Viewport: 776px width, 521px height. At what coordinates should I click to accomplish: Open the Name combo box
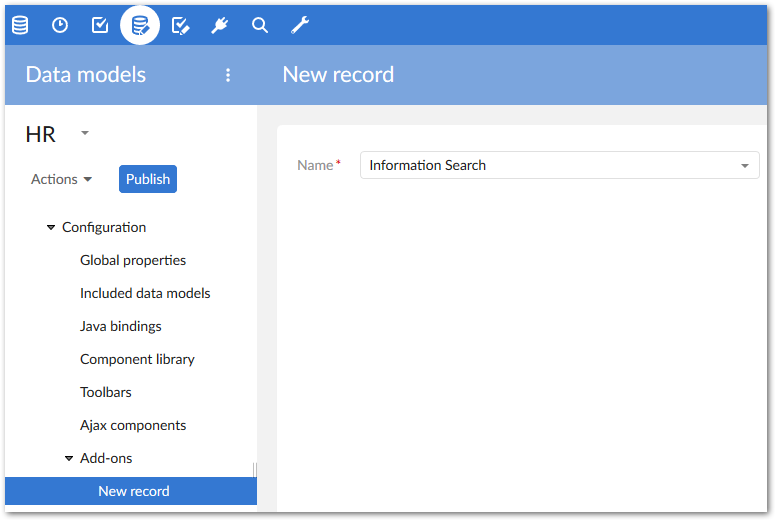559,165
